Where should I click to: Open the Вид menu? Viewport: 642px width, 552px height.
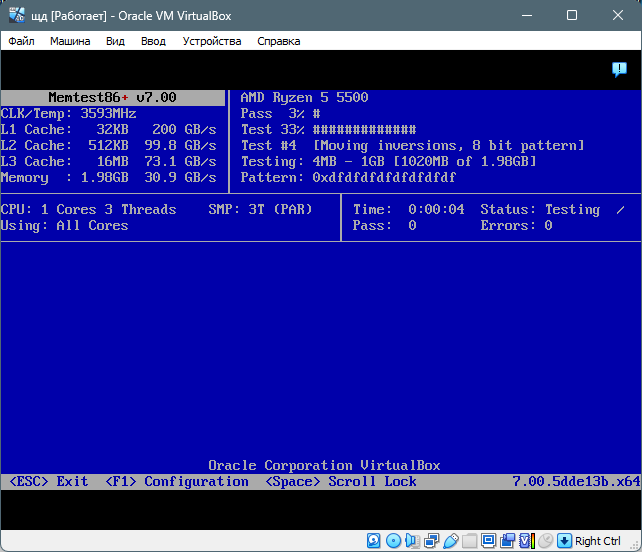[x=115, y=41]
